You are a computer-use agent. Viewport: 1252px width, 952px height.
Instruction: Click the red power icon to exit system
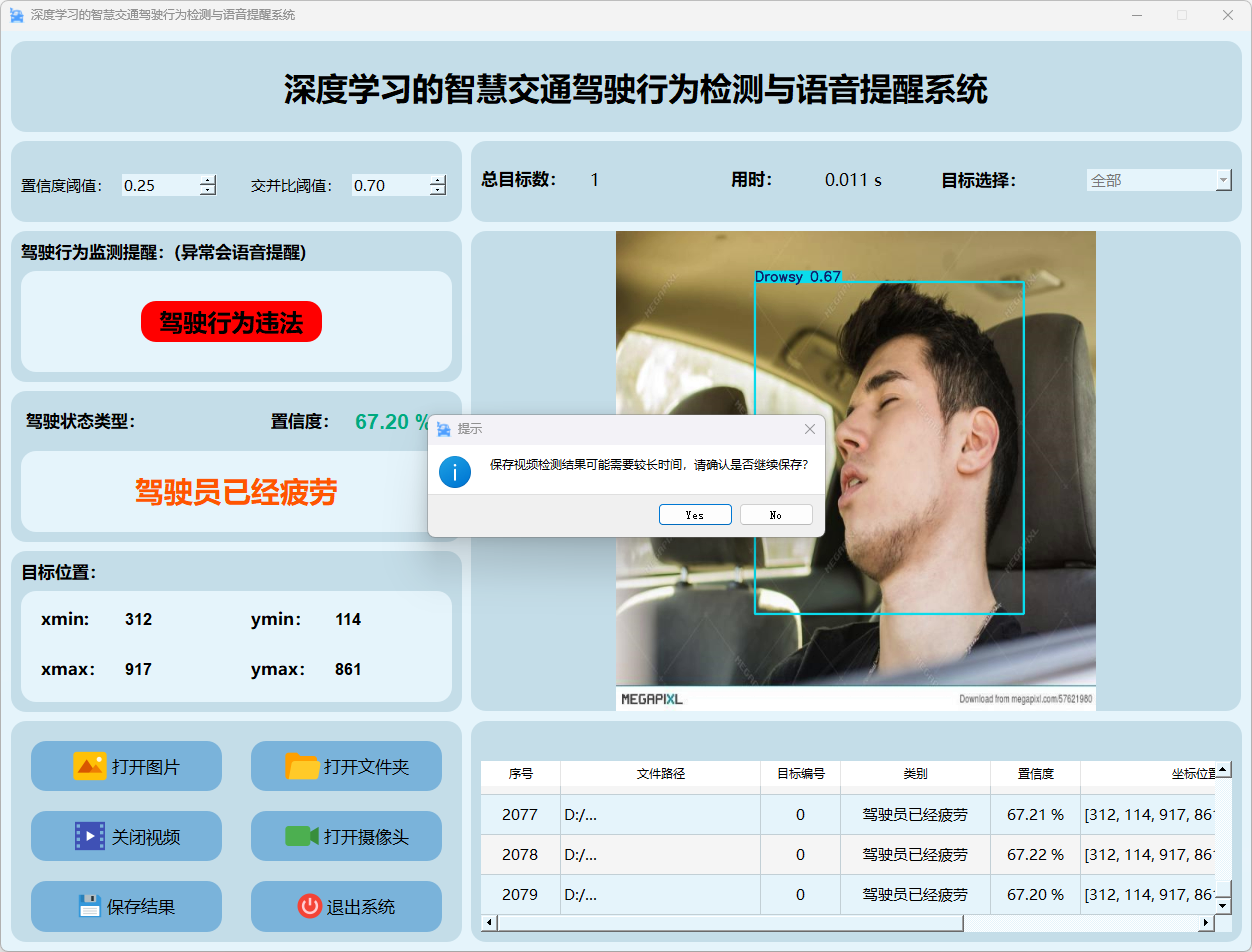309,906
